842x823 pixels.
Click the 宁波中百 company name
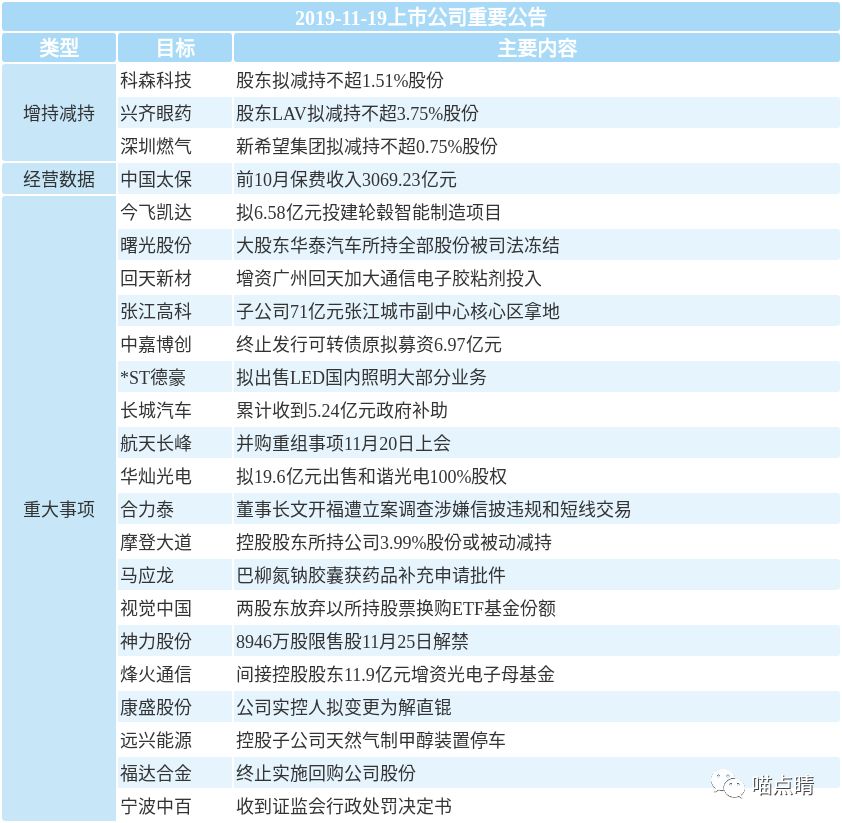pos(156,806)
